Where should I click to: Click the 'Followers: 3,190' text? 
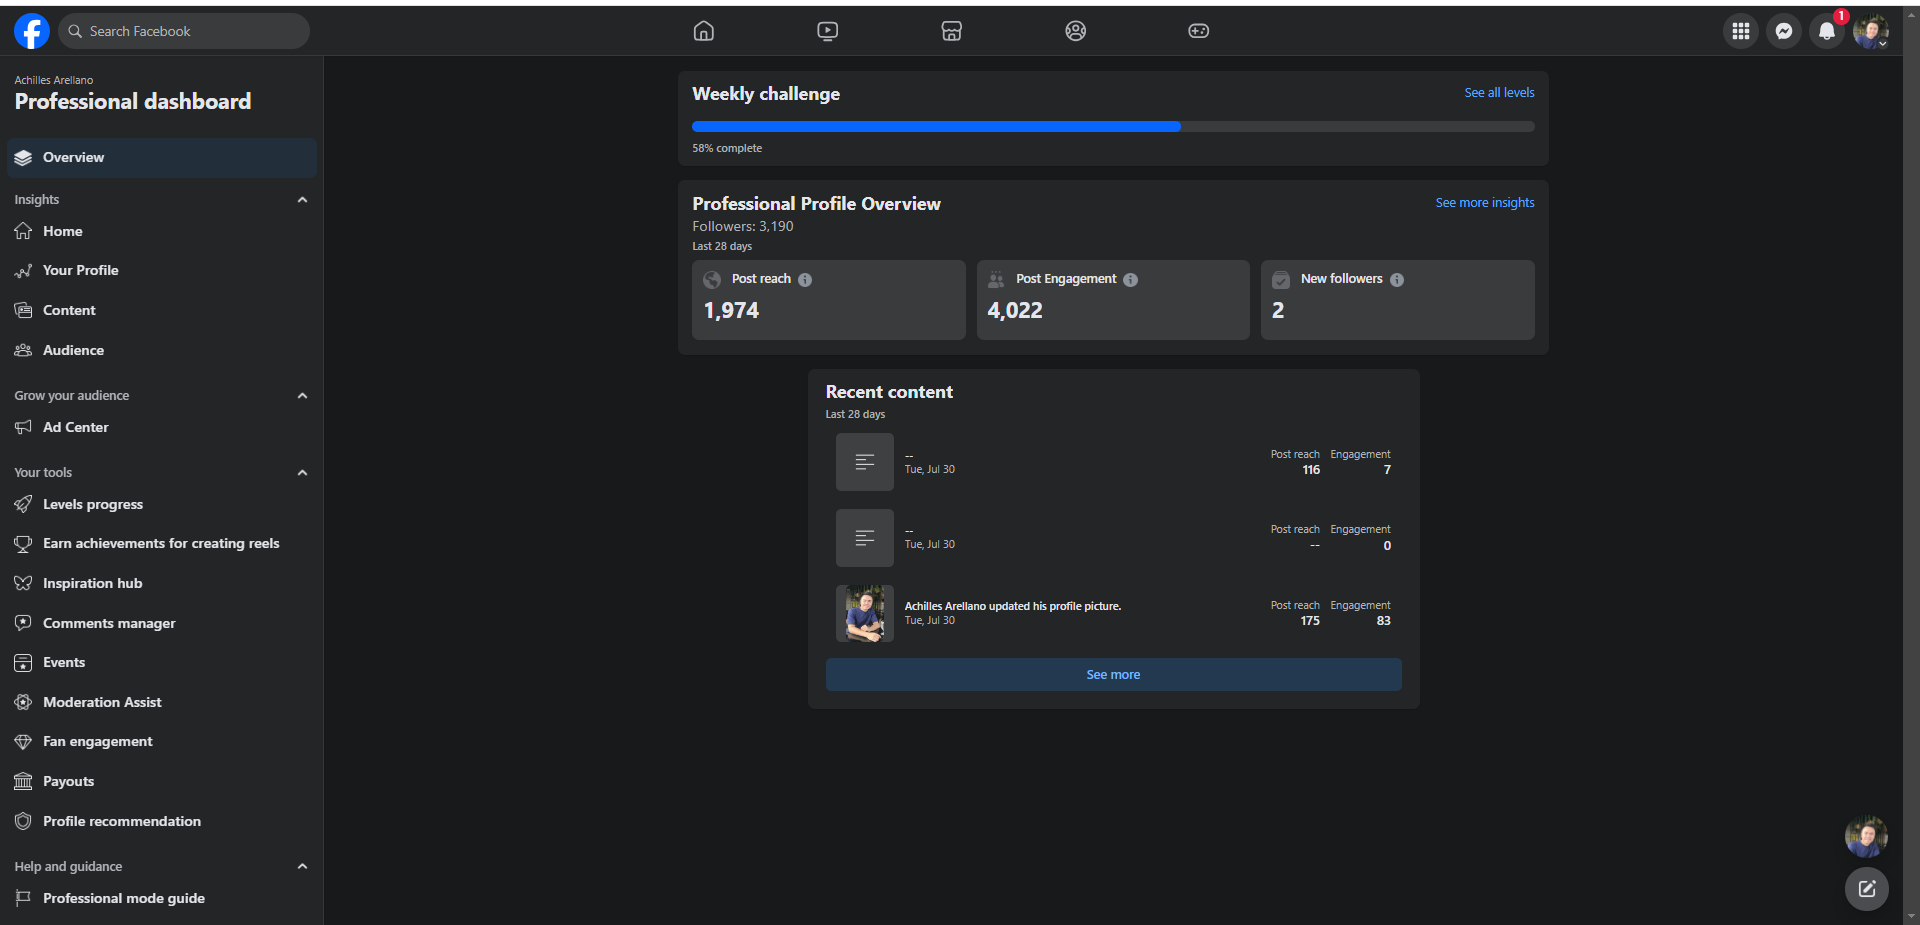coord(743,227)
